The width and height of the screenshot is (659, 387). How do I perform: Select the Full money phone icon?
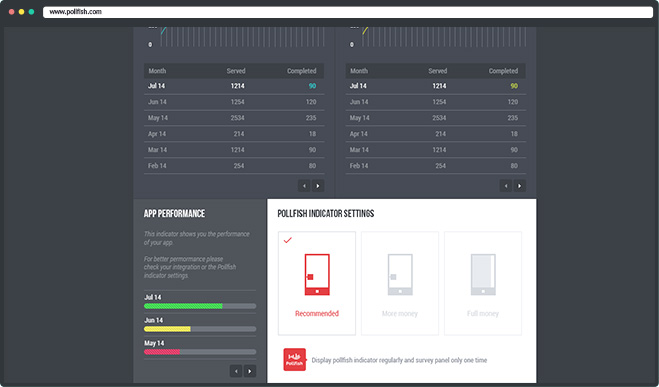coord(483,275)
